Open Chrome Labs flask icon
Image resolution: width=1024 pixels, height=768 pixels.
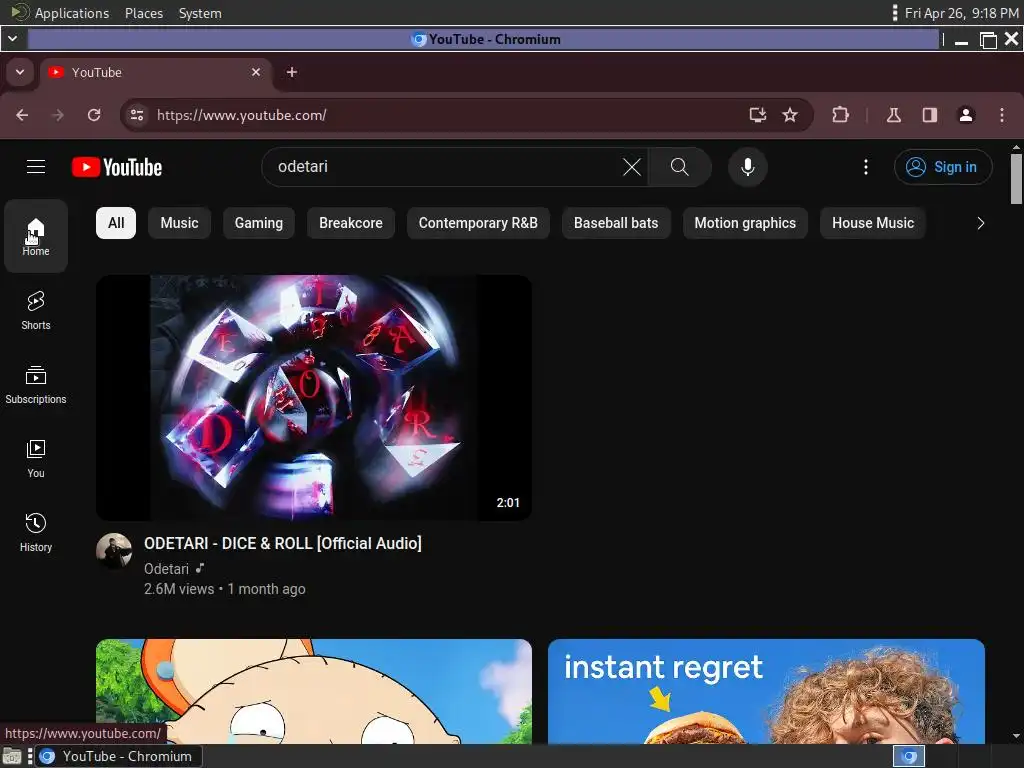(x=894, y=116)
